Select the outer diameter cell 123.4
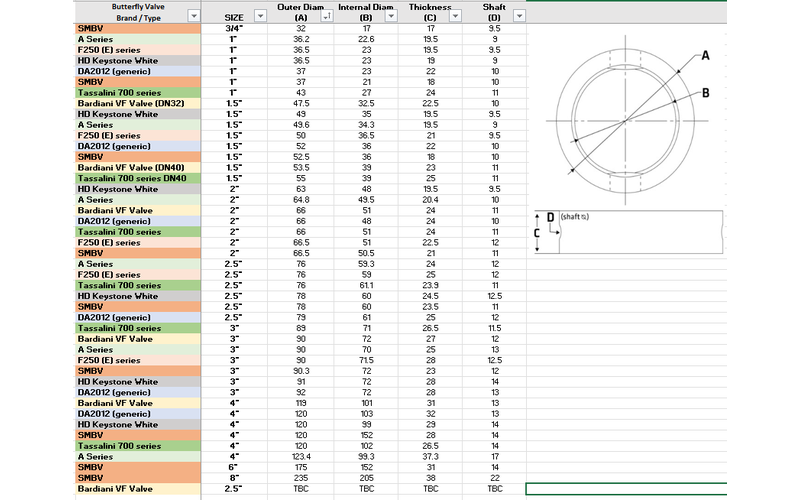This screenshot has width=800, height=500. pyautogui.click(x=301, y=457)
